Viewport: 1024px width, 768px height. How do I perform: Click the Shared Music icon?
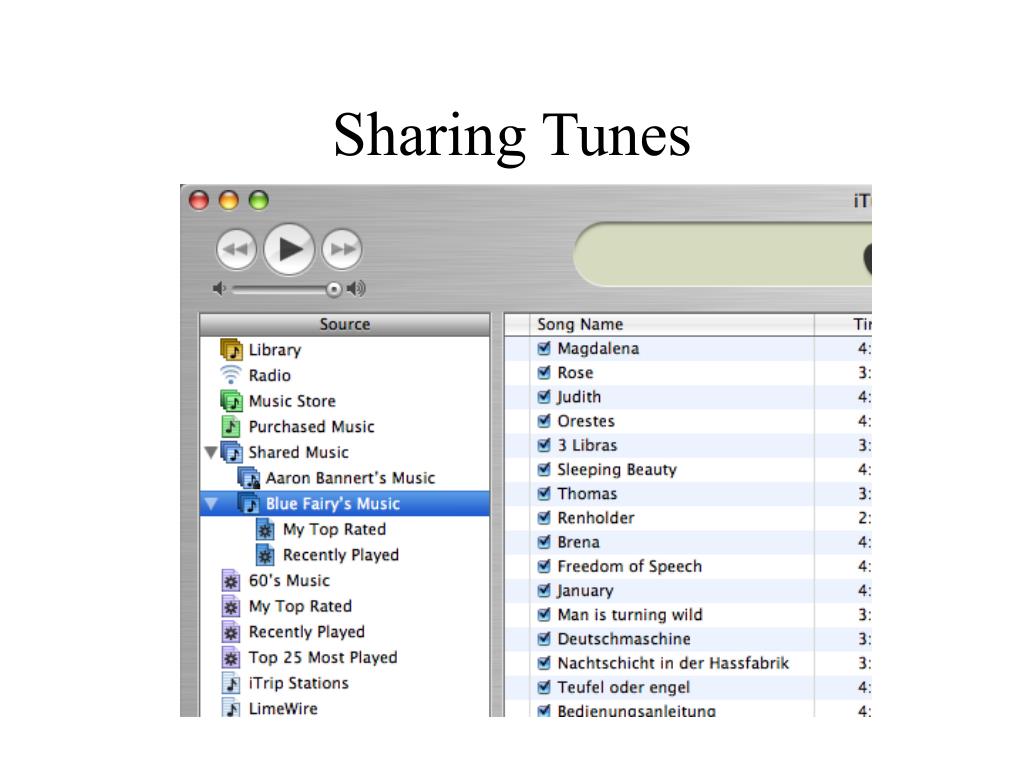[232, 452]
